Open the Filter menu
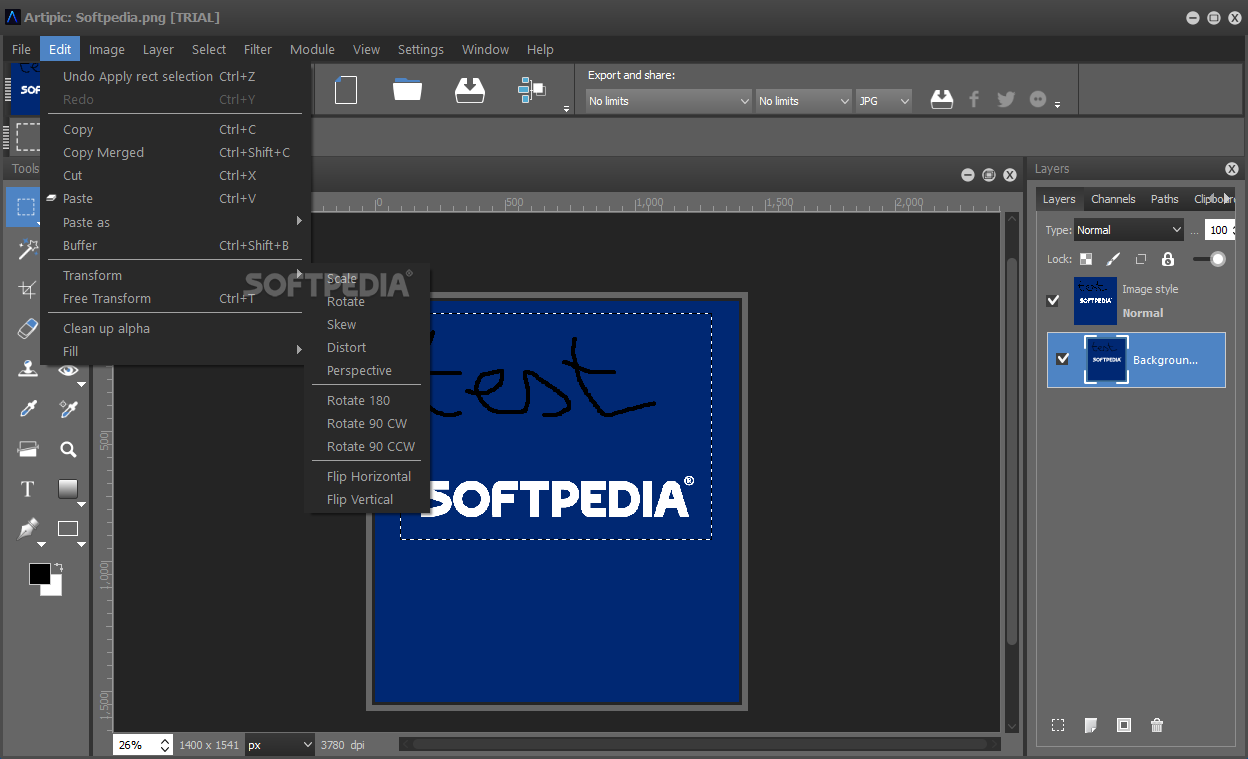Image resolution: width=1248 pixels, height=759 pixels. (x=258, y=49)
